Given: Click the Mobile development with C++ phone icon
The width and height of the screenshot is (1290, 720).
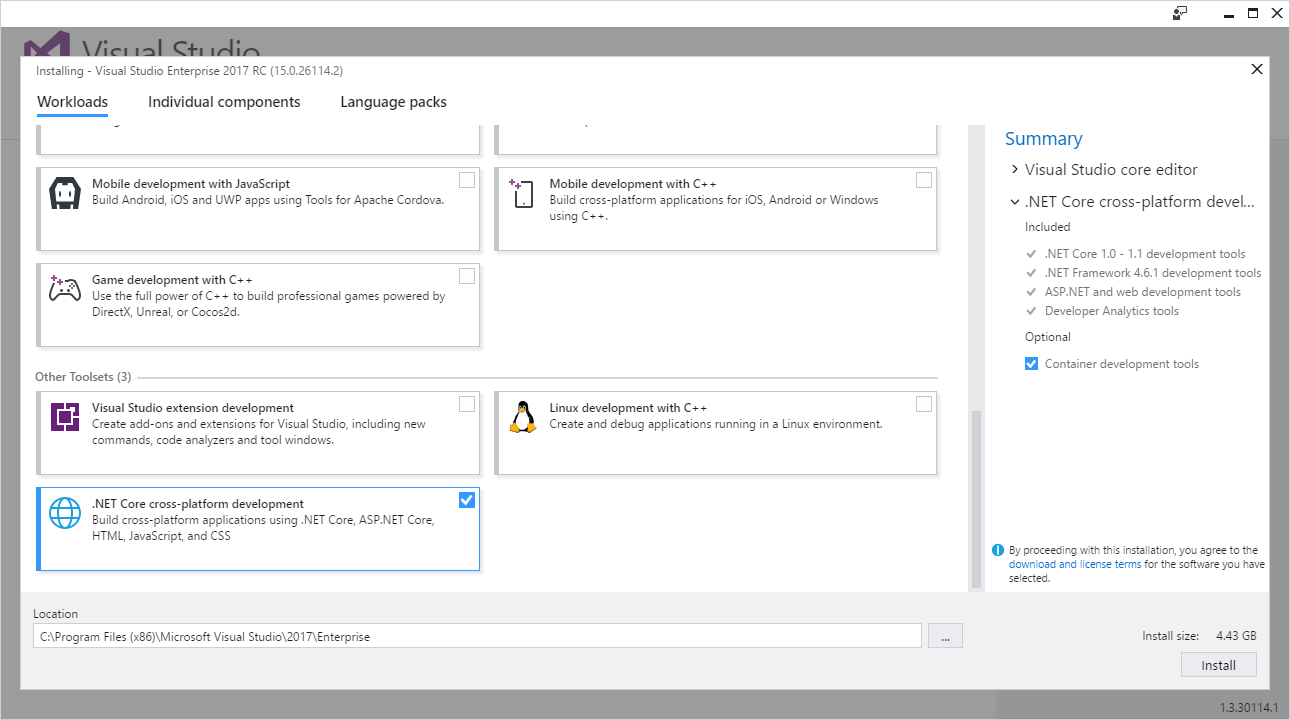Looking at the screenshot, I should (x=522, y=193).
